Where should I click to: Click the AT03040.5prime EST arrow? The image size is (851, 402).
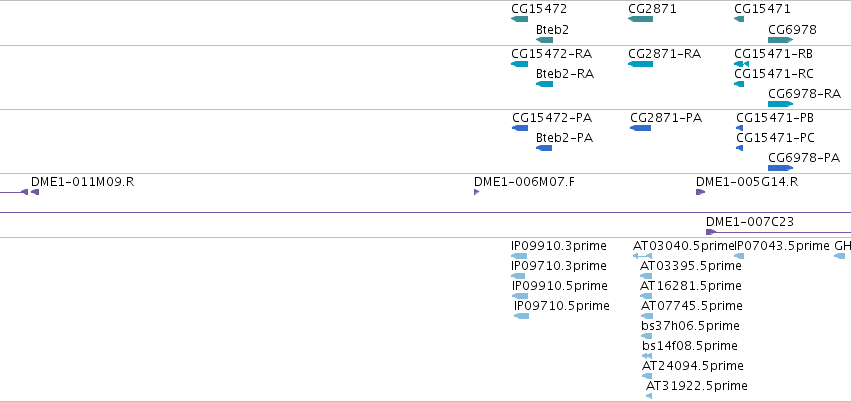pyautogui.click(x=643, y=256)
